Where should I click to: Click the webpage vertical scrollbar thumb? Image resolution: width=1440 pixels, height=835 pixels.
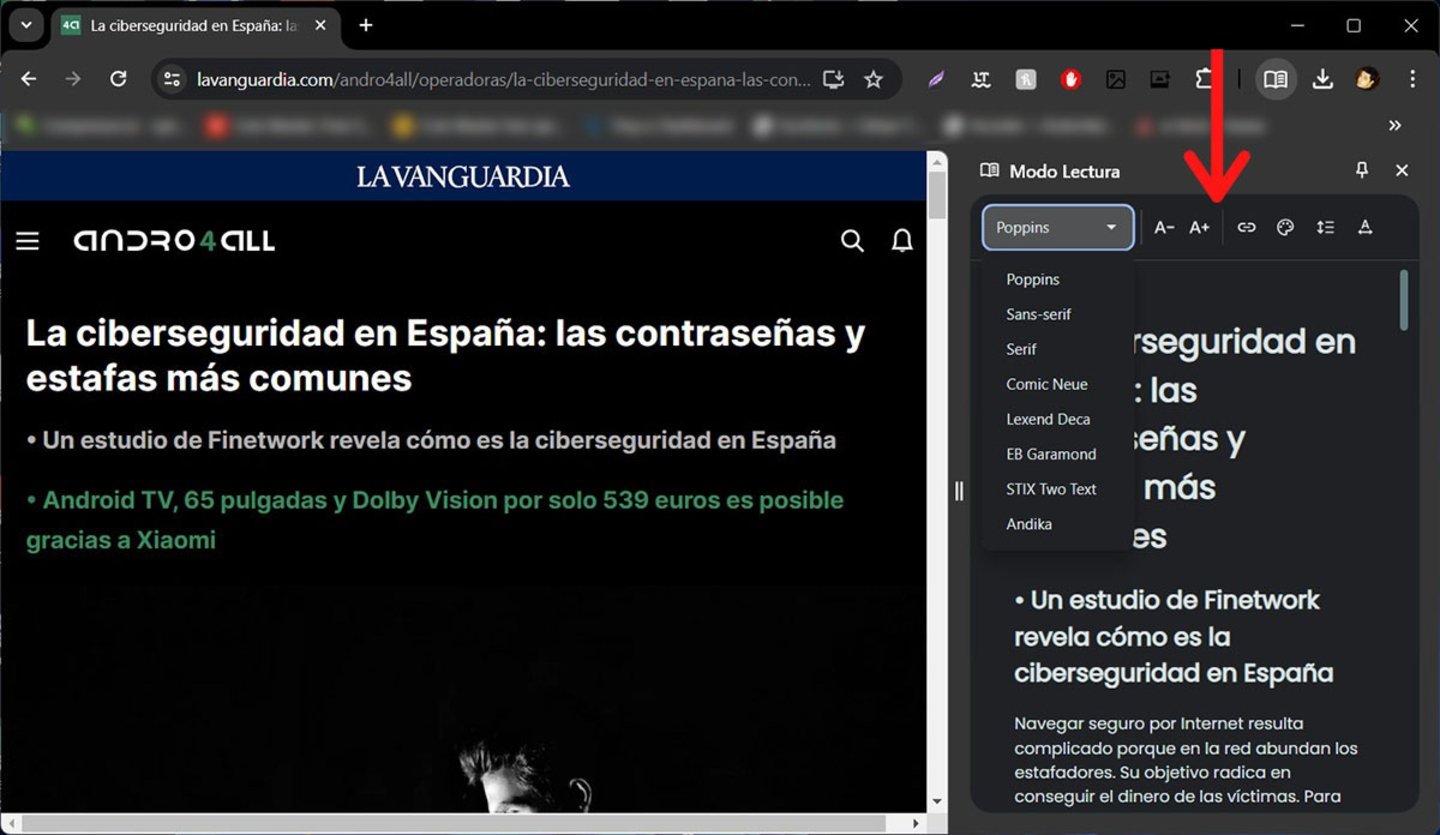[x=937, y=195]
